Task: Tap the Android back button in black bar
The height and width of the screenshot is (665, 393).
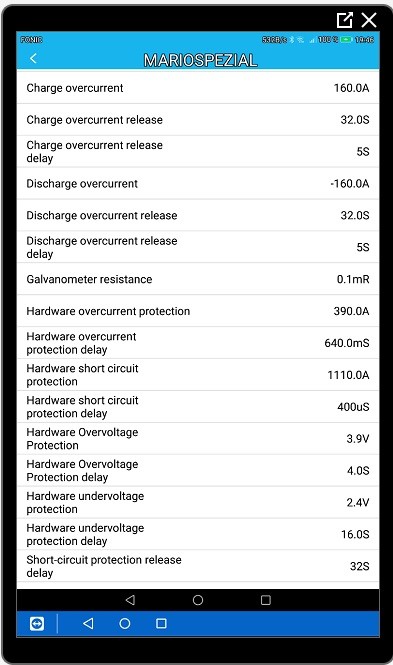Action: 131,600
